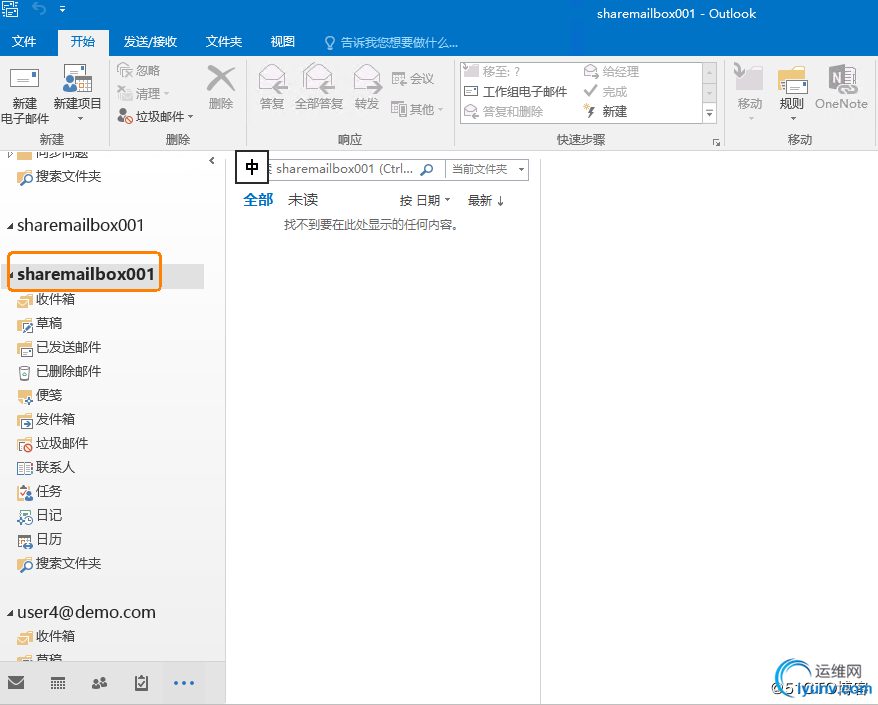Click Undo arrow in title bar
This screenshot has width=878, height=705.
click(39, 8)
